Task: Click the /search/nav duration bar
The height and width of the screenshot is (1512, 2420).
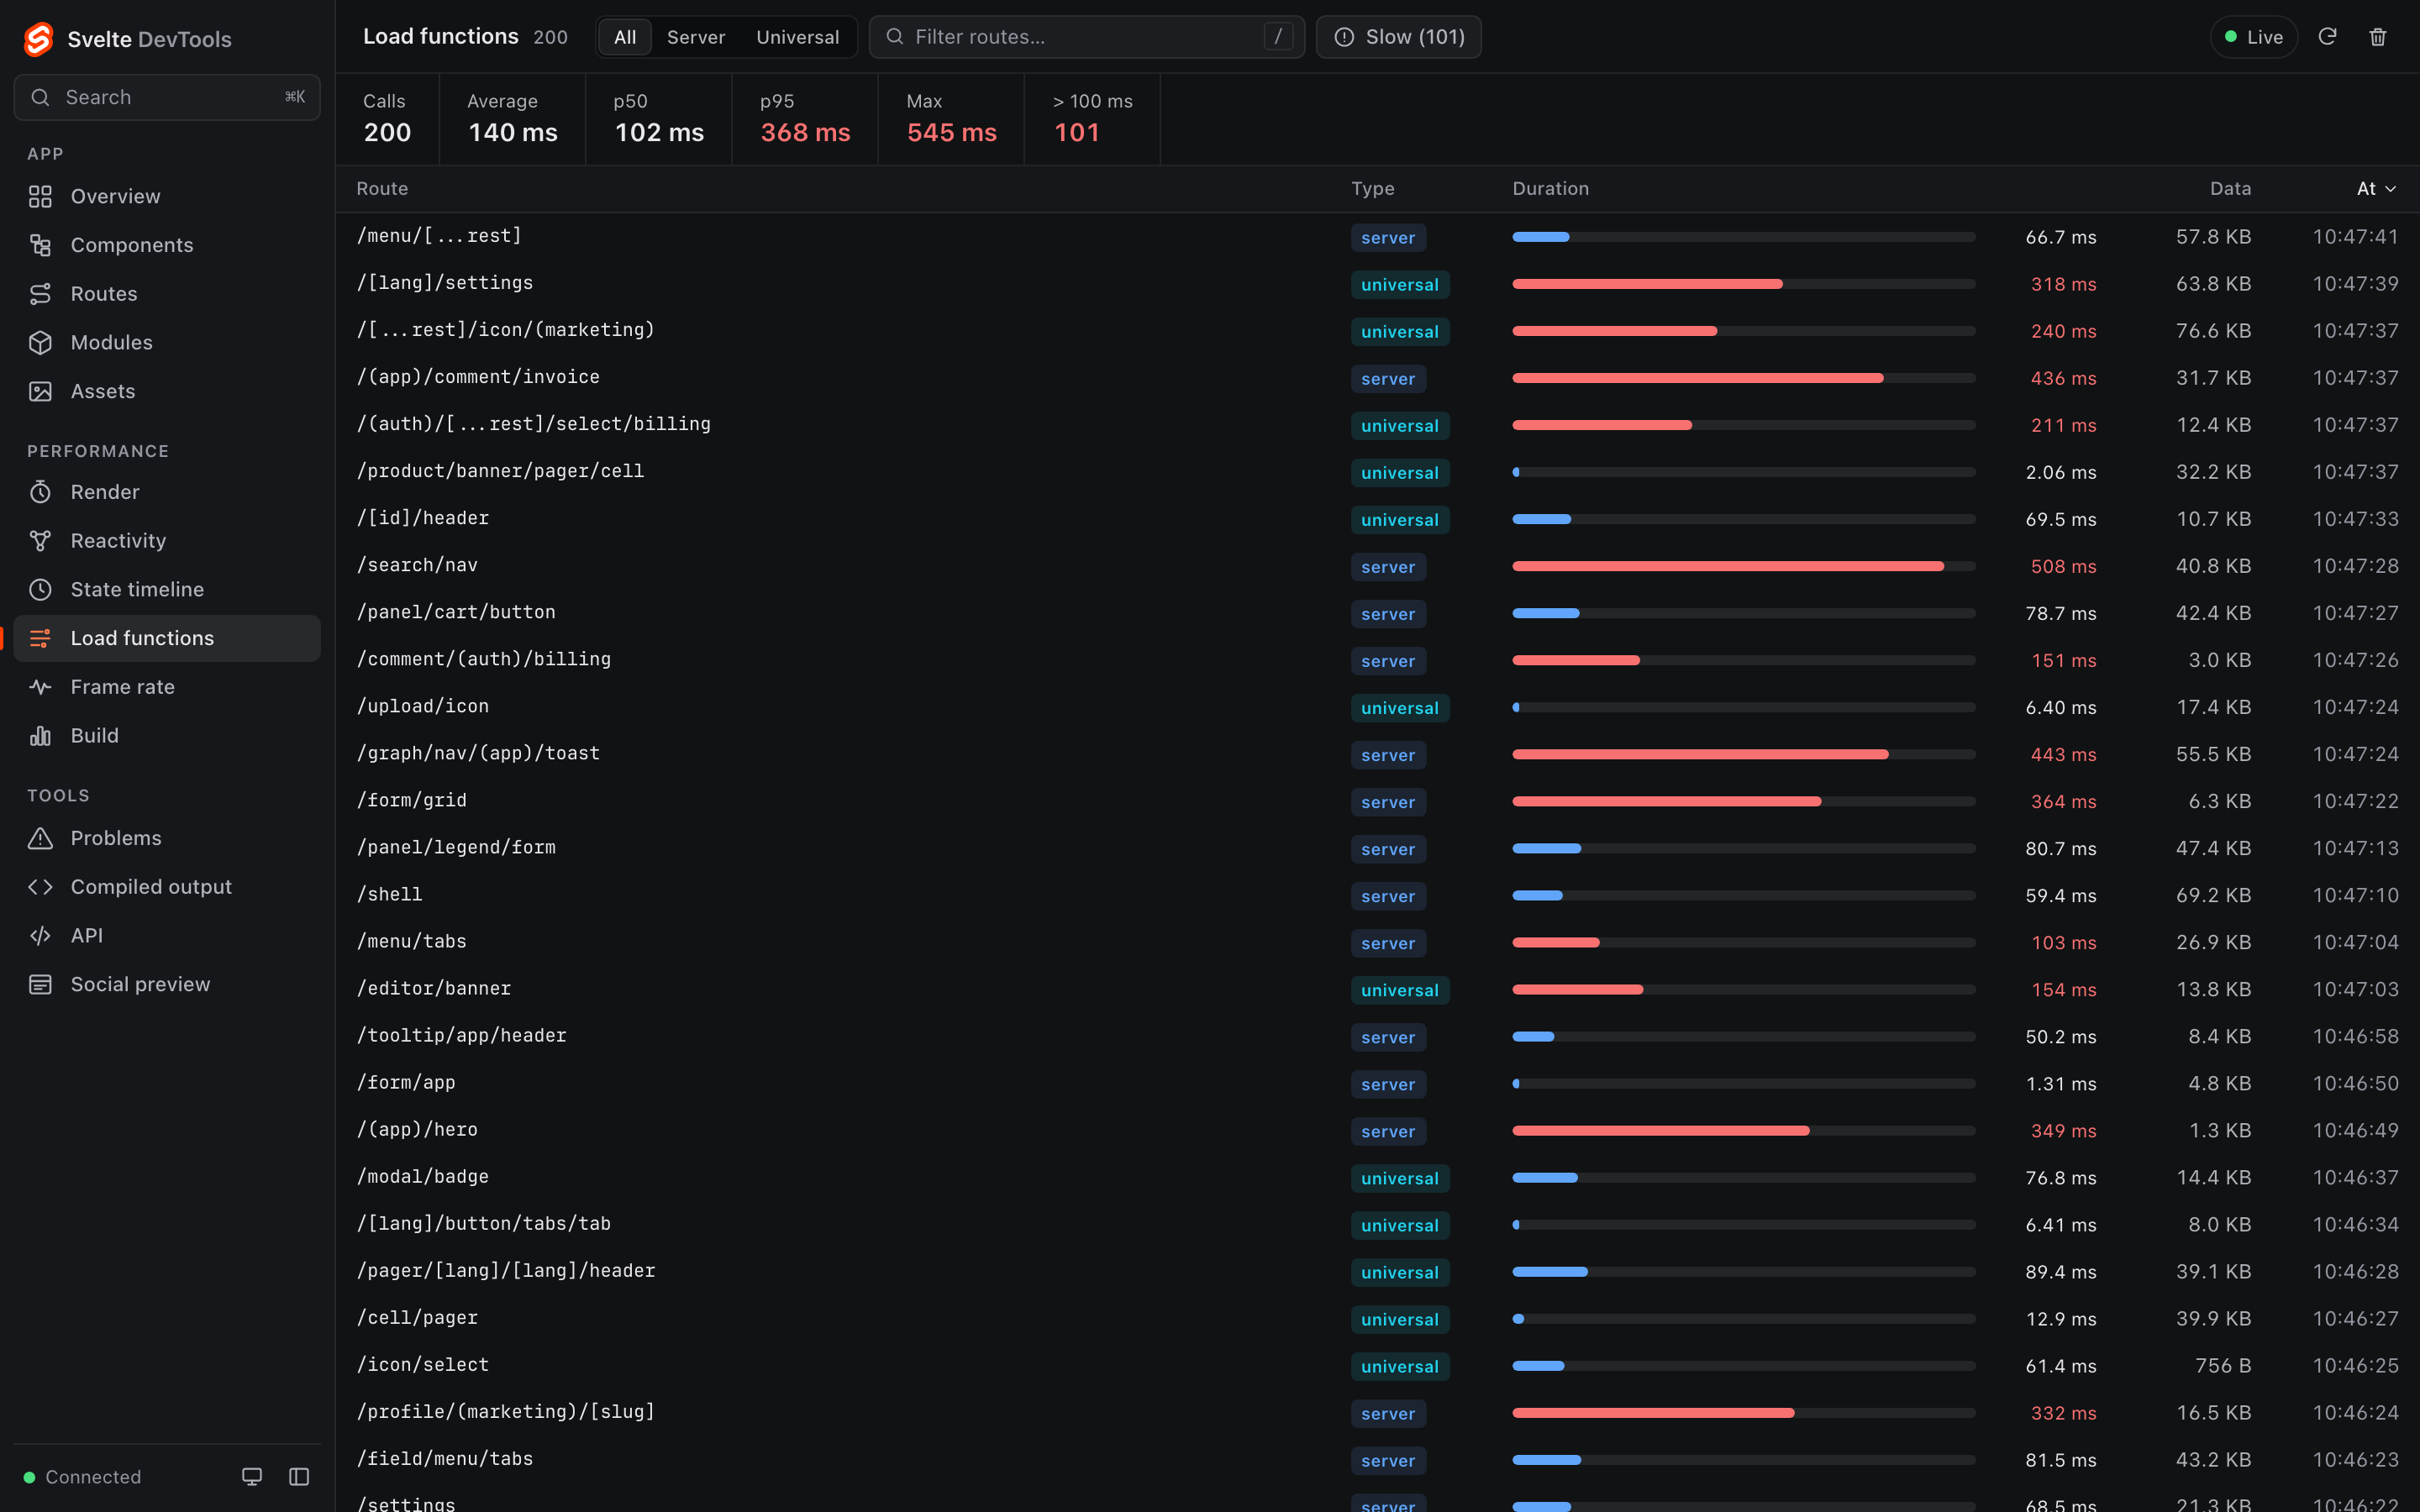Action: [x=1743, y=566]
